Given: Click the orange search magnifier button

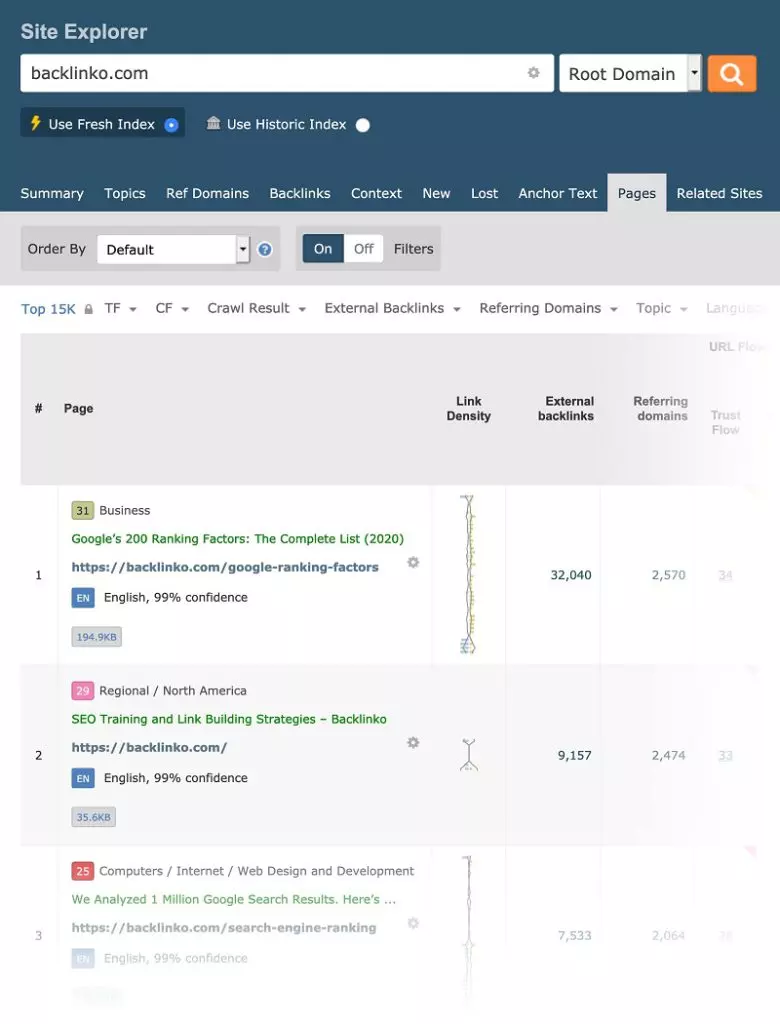Looking at the screenshot, I should click(731, 74).
